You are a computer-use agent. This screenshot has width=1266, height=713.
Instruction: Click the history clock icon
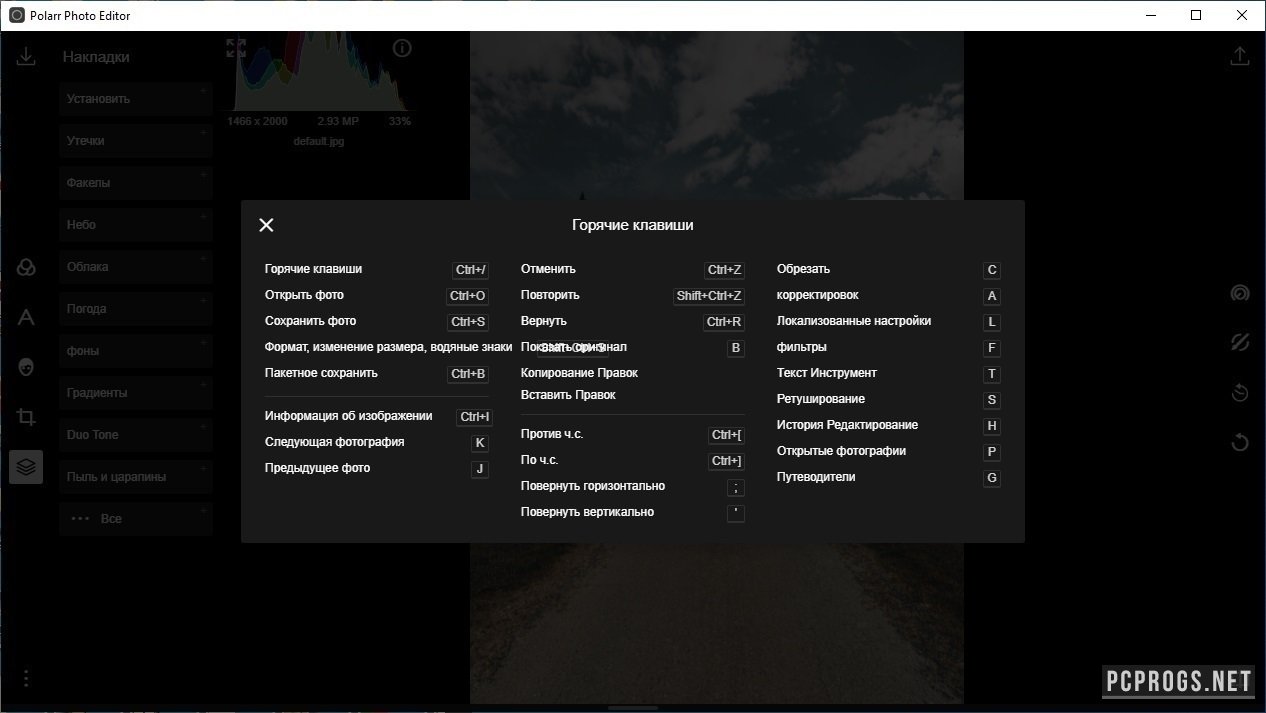tap(1240, 392)
